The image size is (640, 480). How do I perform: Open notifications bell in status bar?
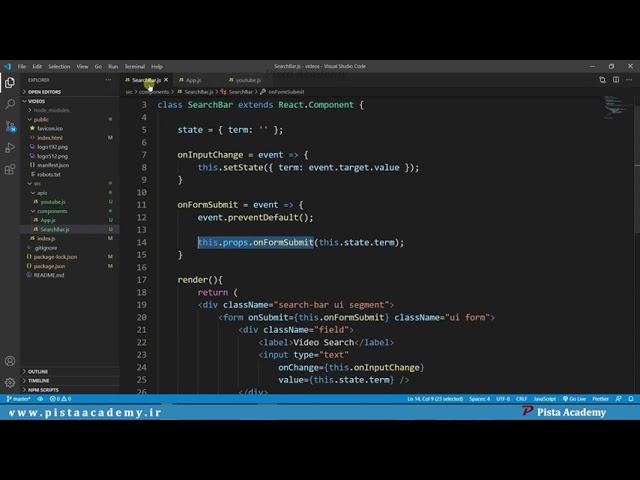[x=631, y=399]
